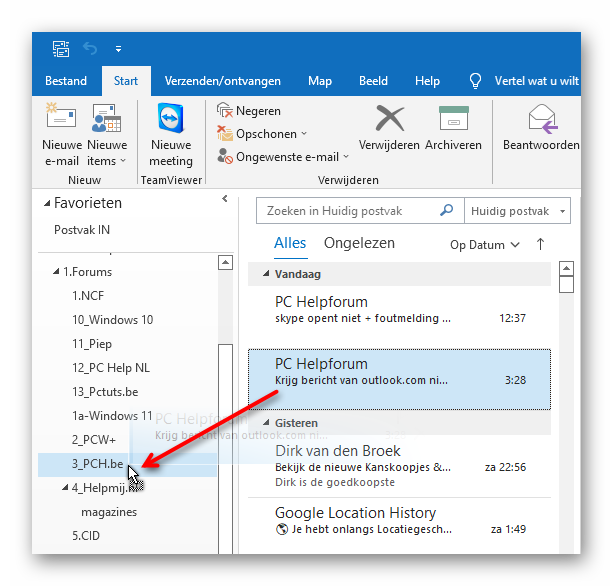Show only Ongelezen messages

point(359,243)
